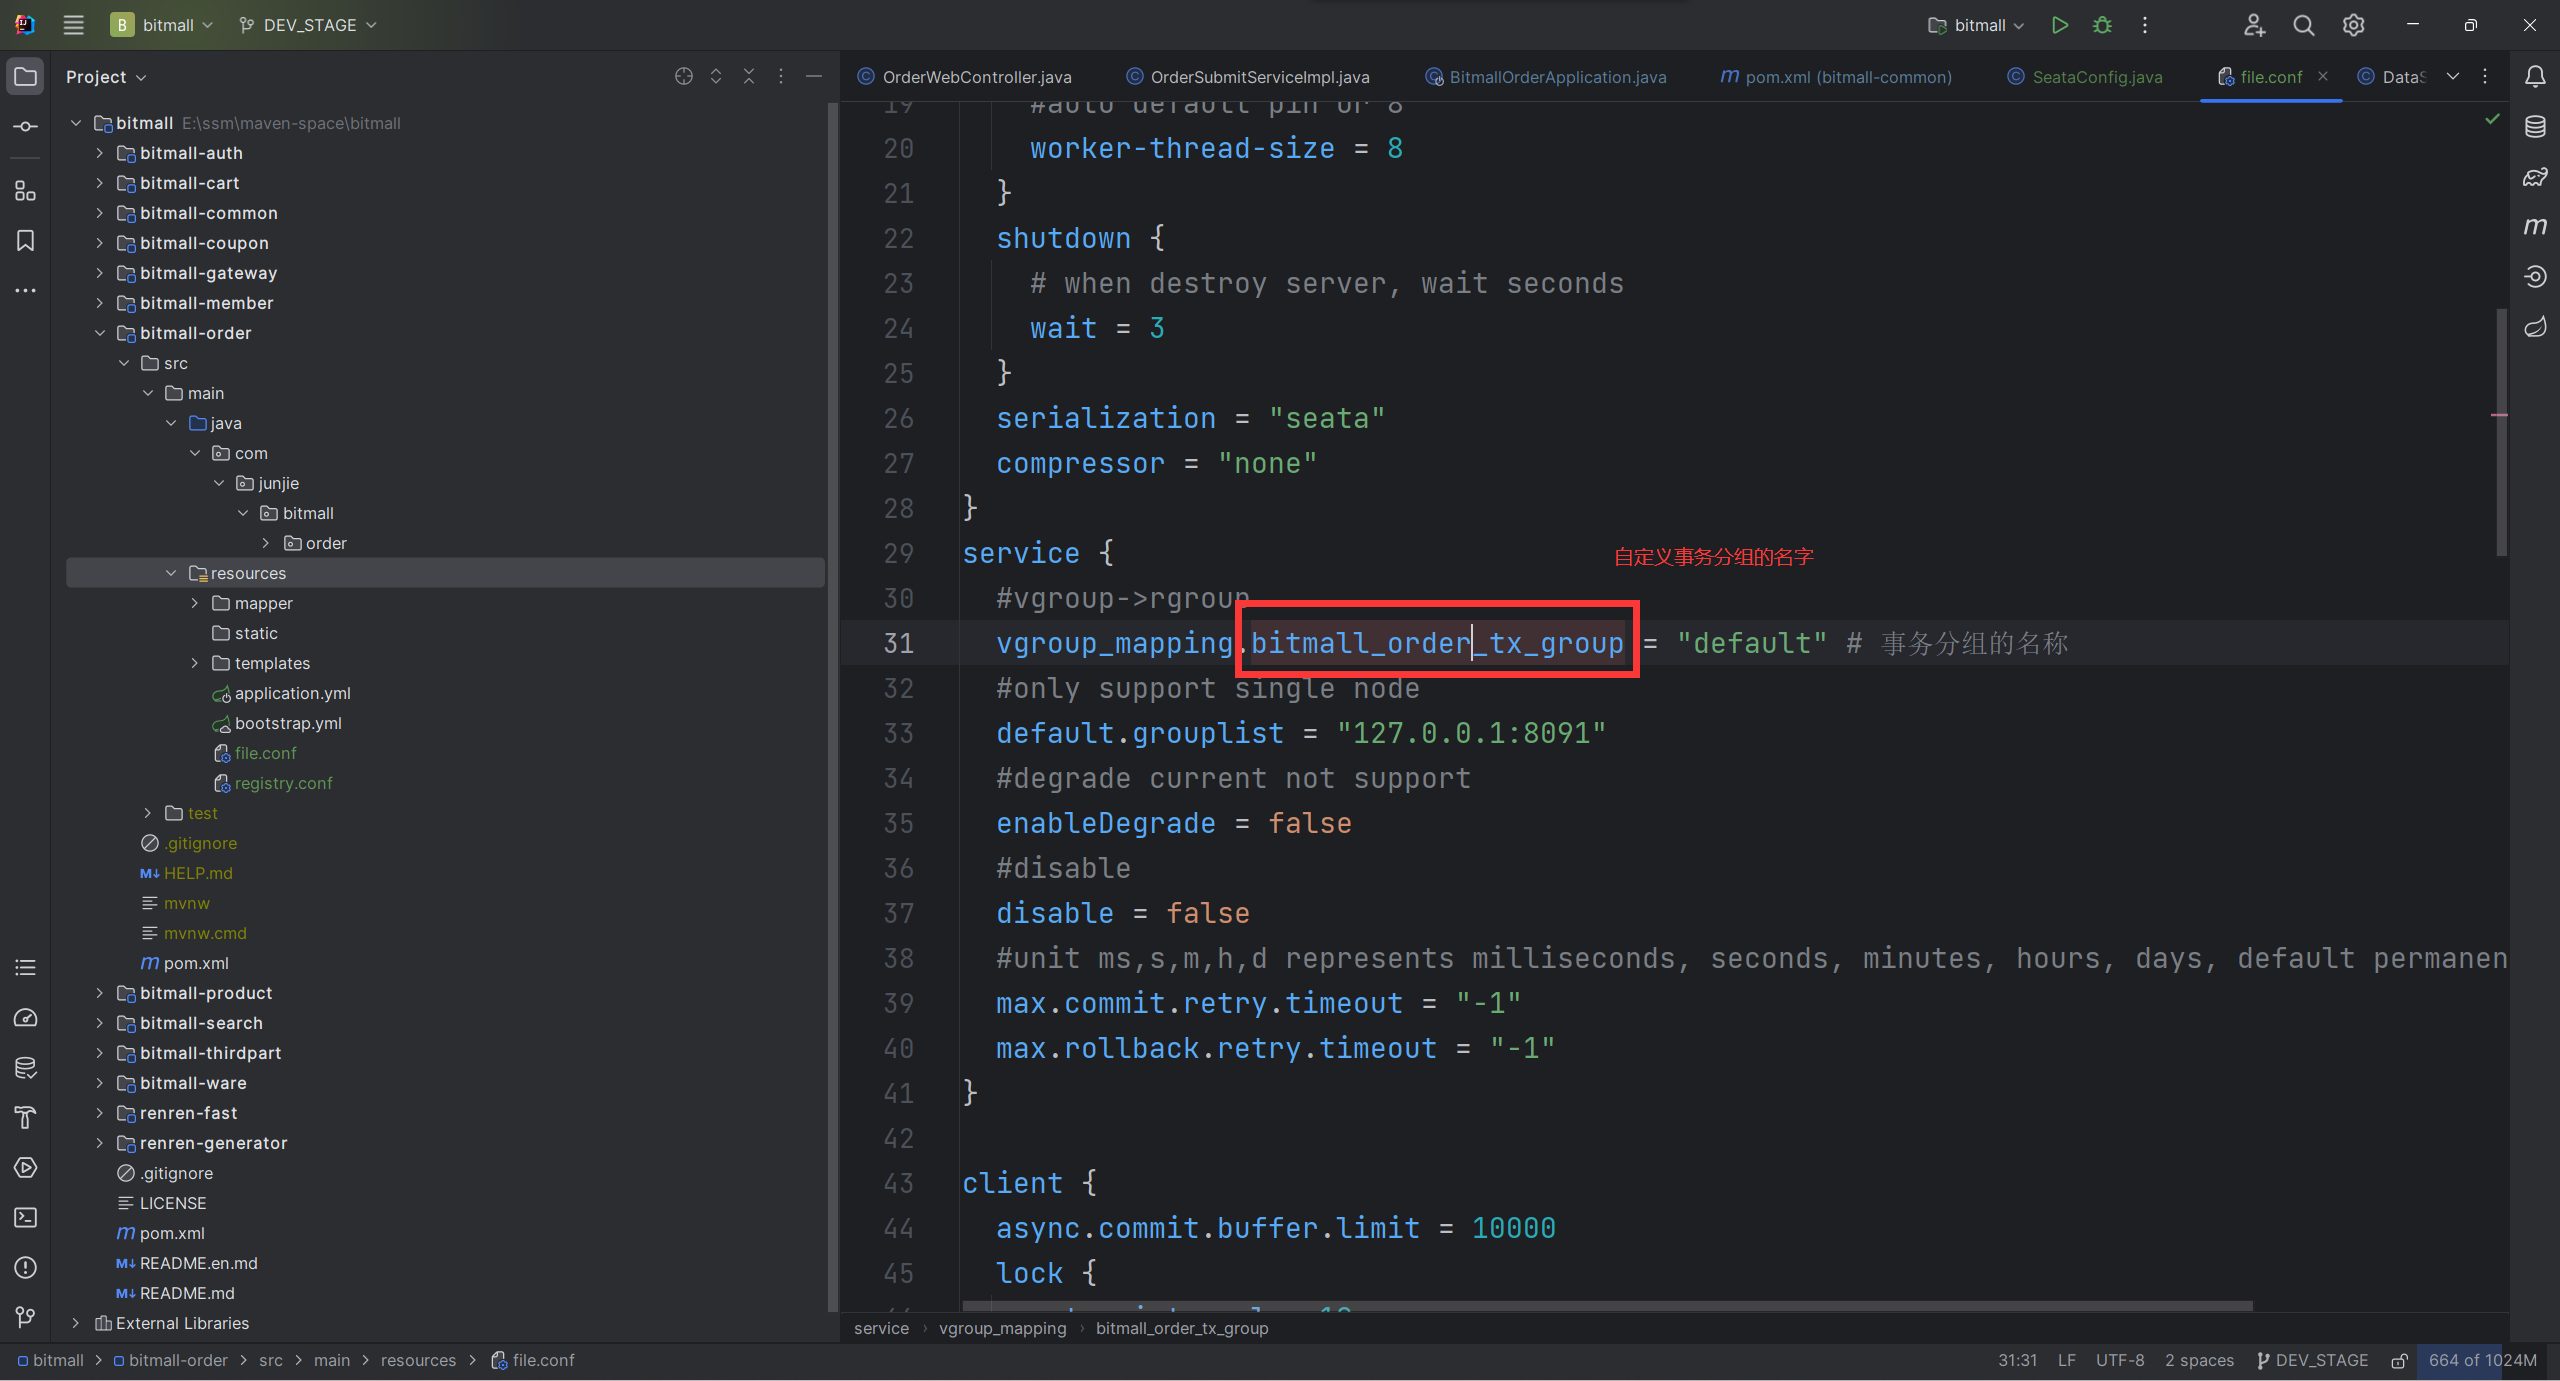Collapse all in Project panel
Image resolution: width=2560 pixels, height=1381 pixels.
click(749, 77)
